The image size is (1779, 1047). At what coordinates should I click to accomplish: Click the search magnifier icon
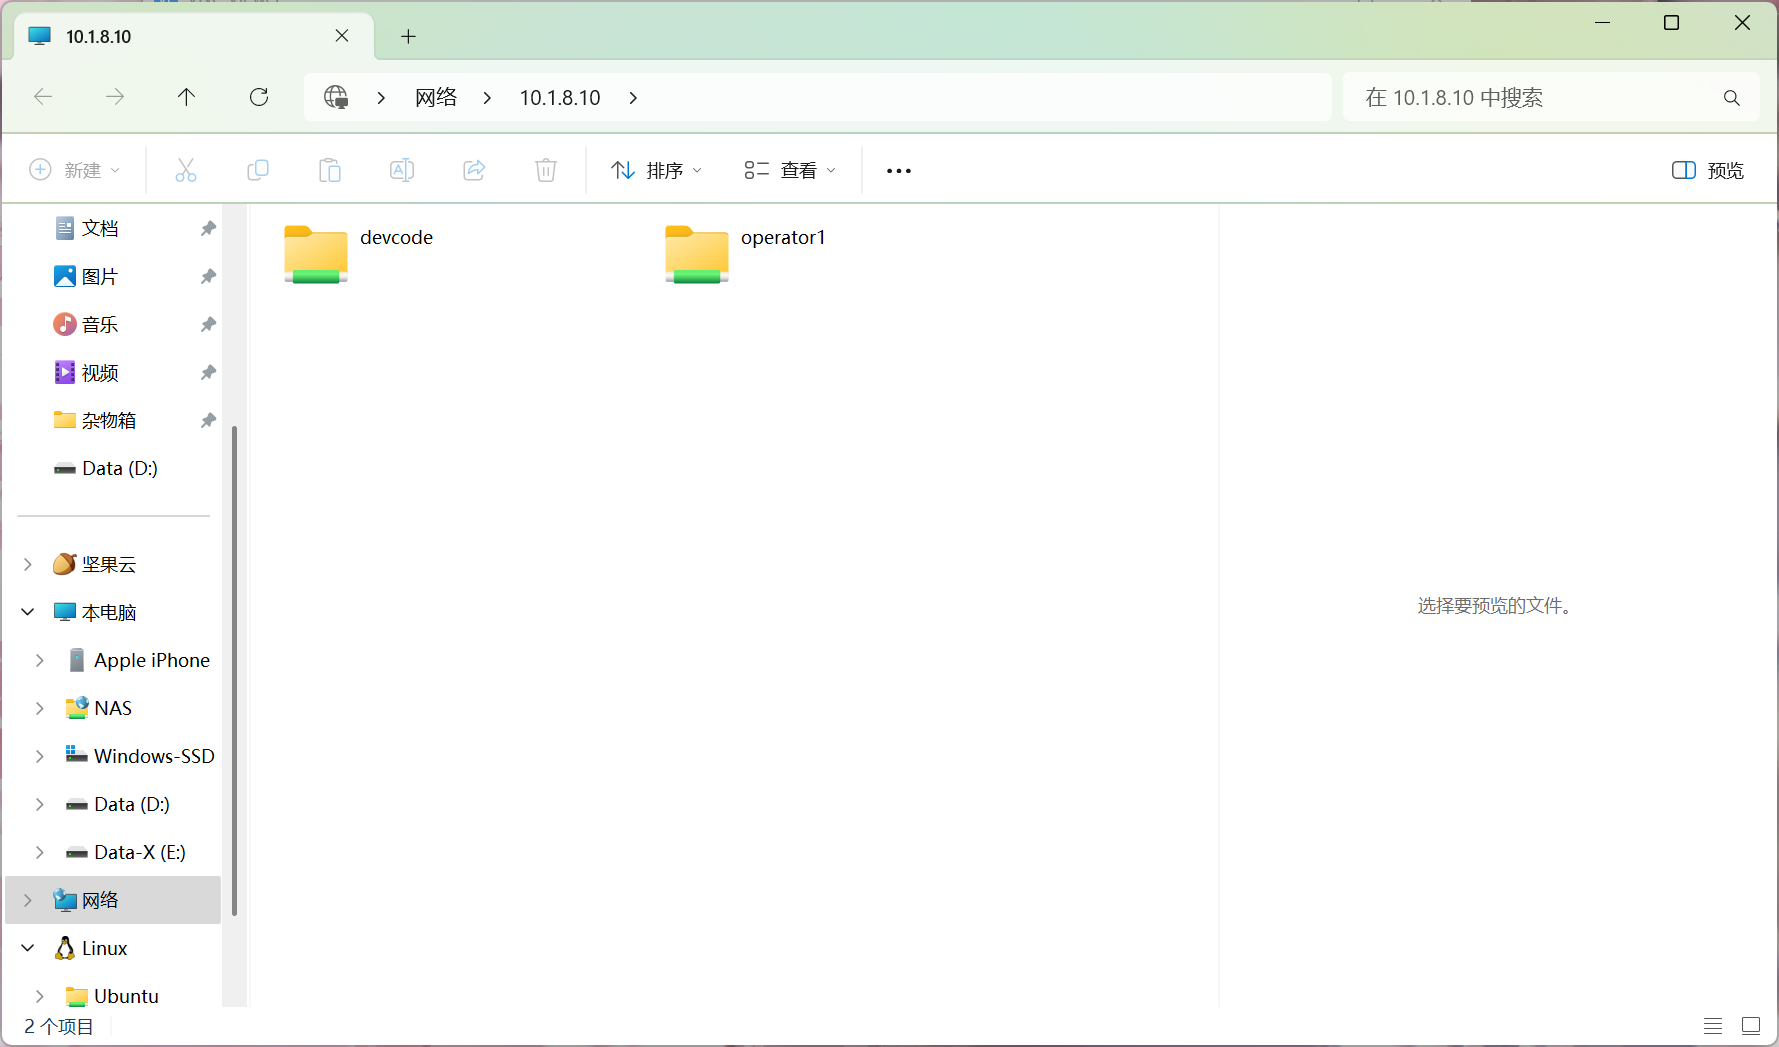click(1731, 98)
